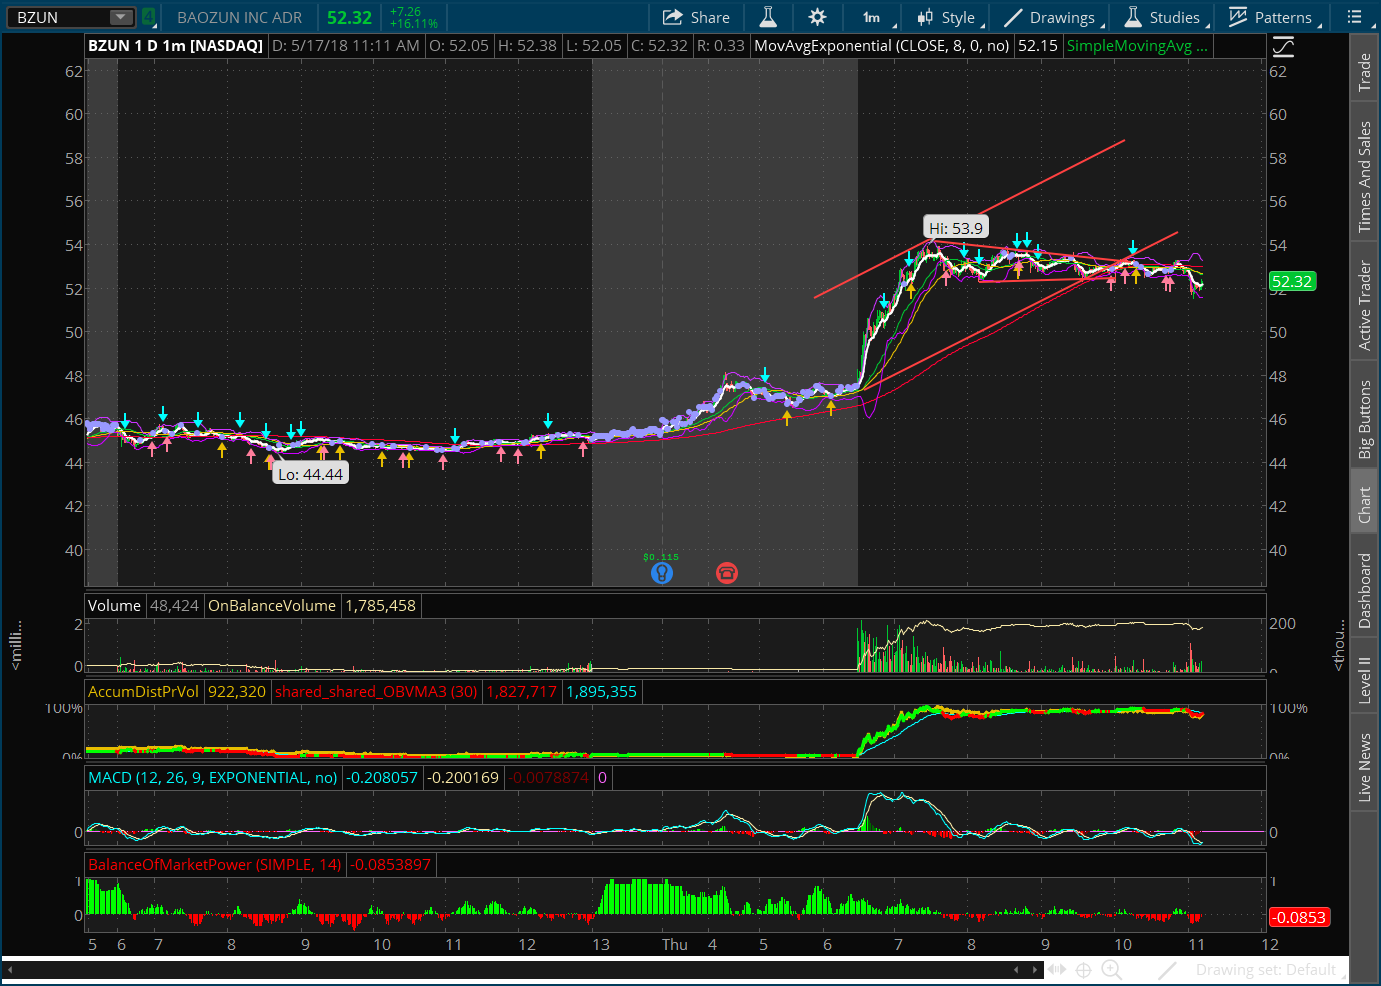Screen dimensions: 1381x986
Task: Click the horizontal expand arrows icon
Action: click(1056, 969)
